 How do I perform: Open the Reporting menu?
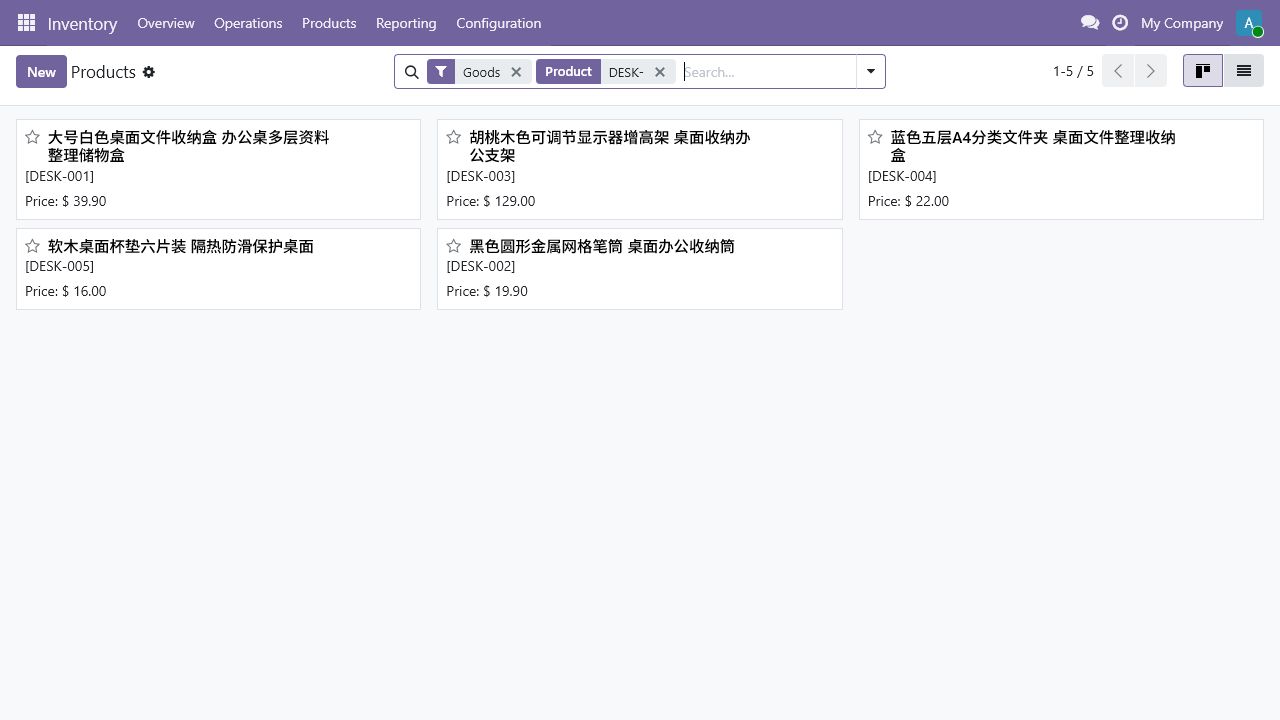[406, 23]
